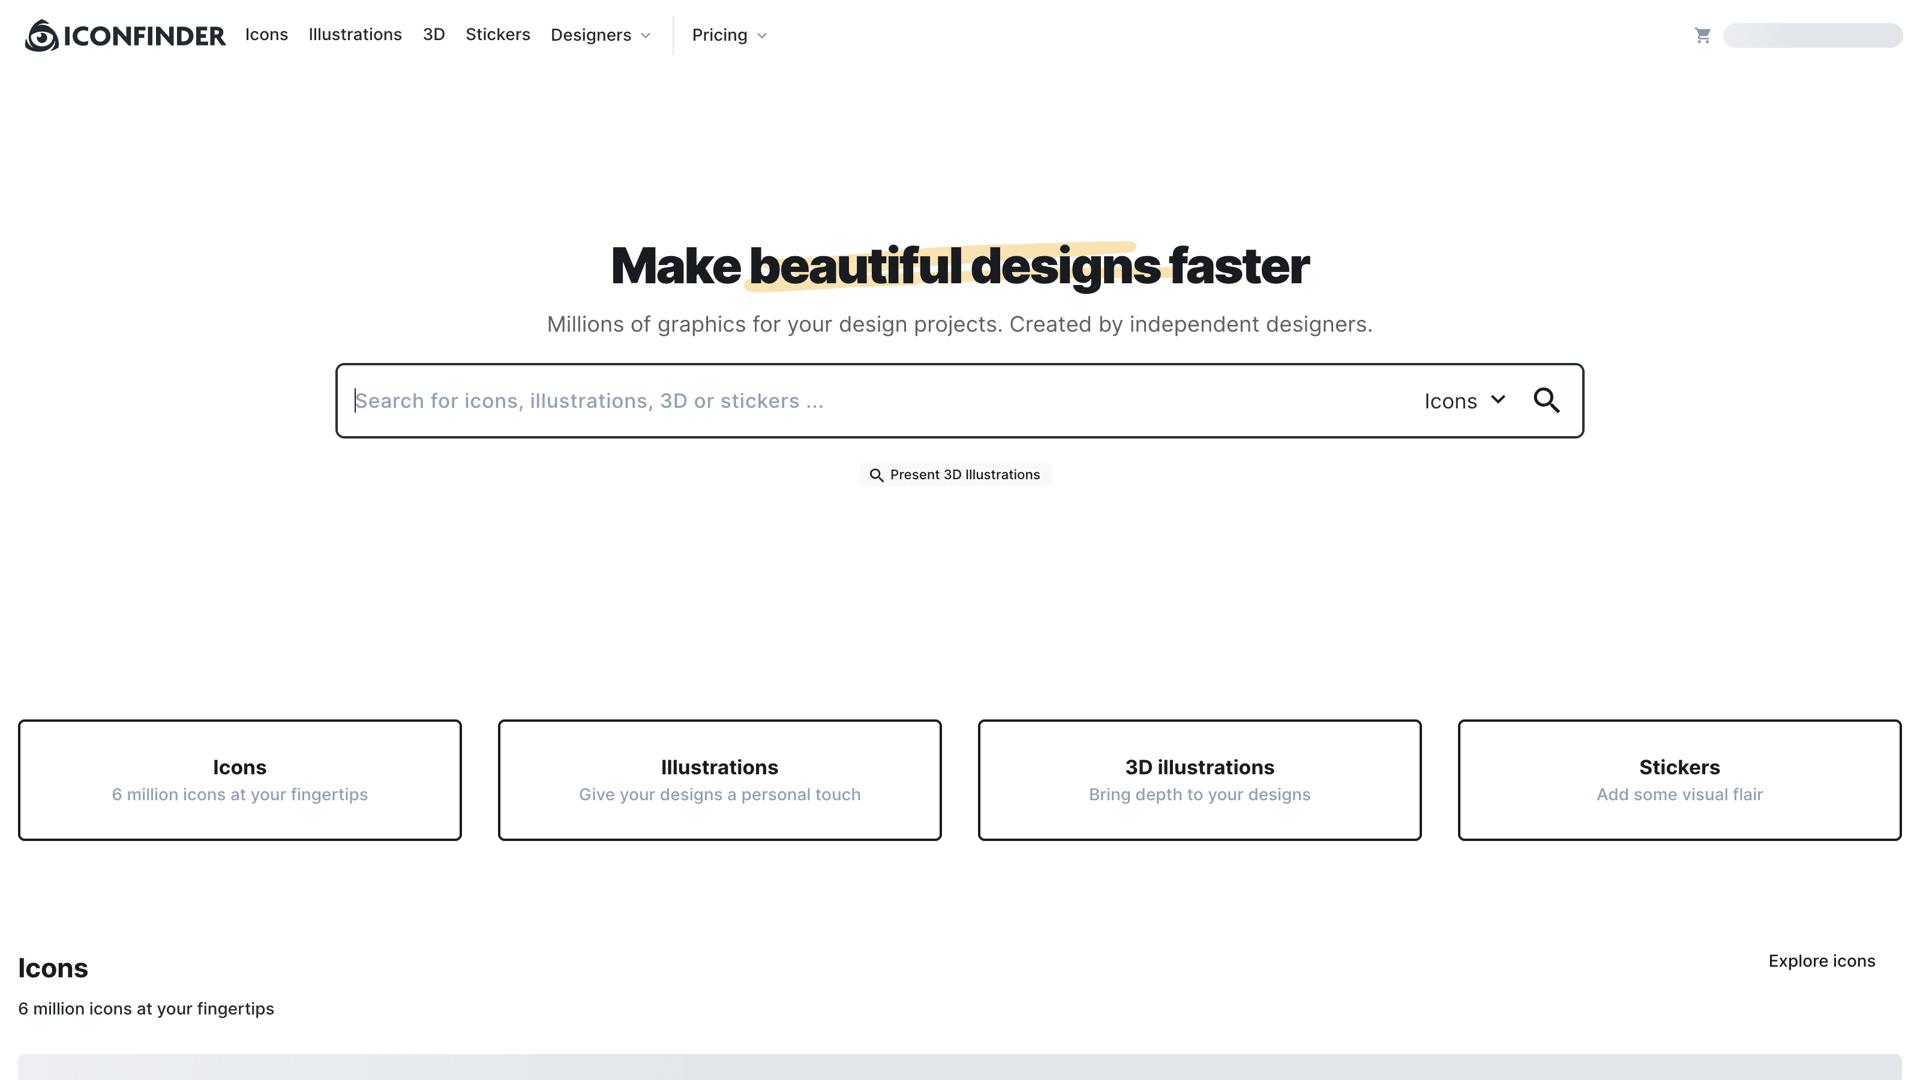The image size is (1920, 1080).
Task: Open the search type dropdown labeled Icons
Action: 1465,400
